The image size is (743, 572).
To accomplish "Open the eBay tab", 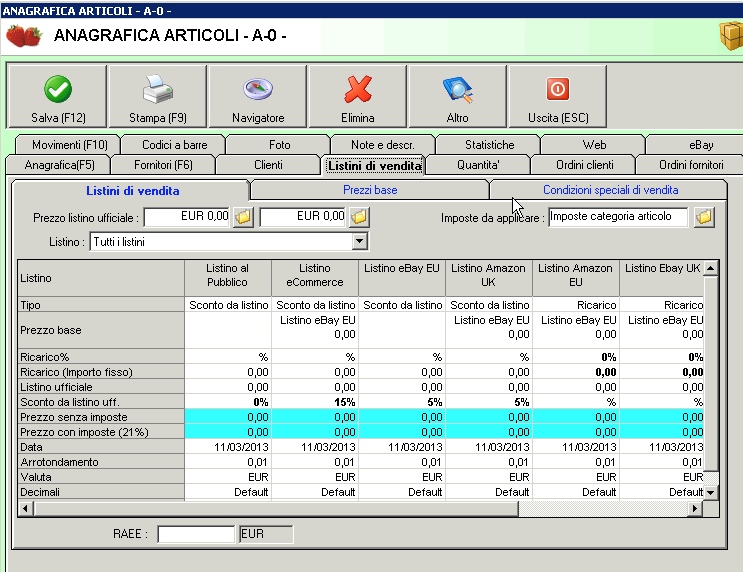I will pos(701,145).
